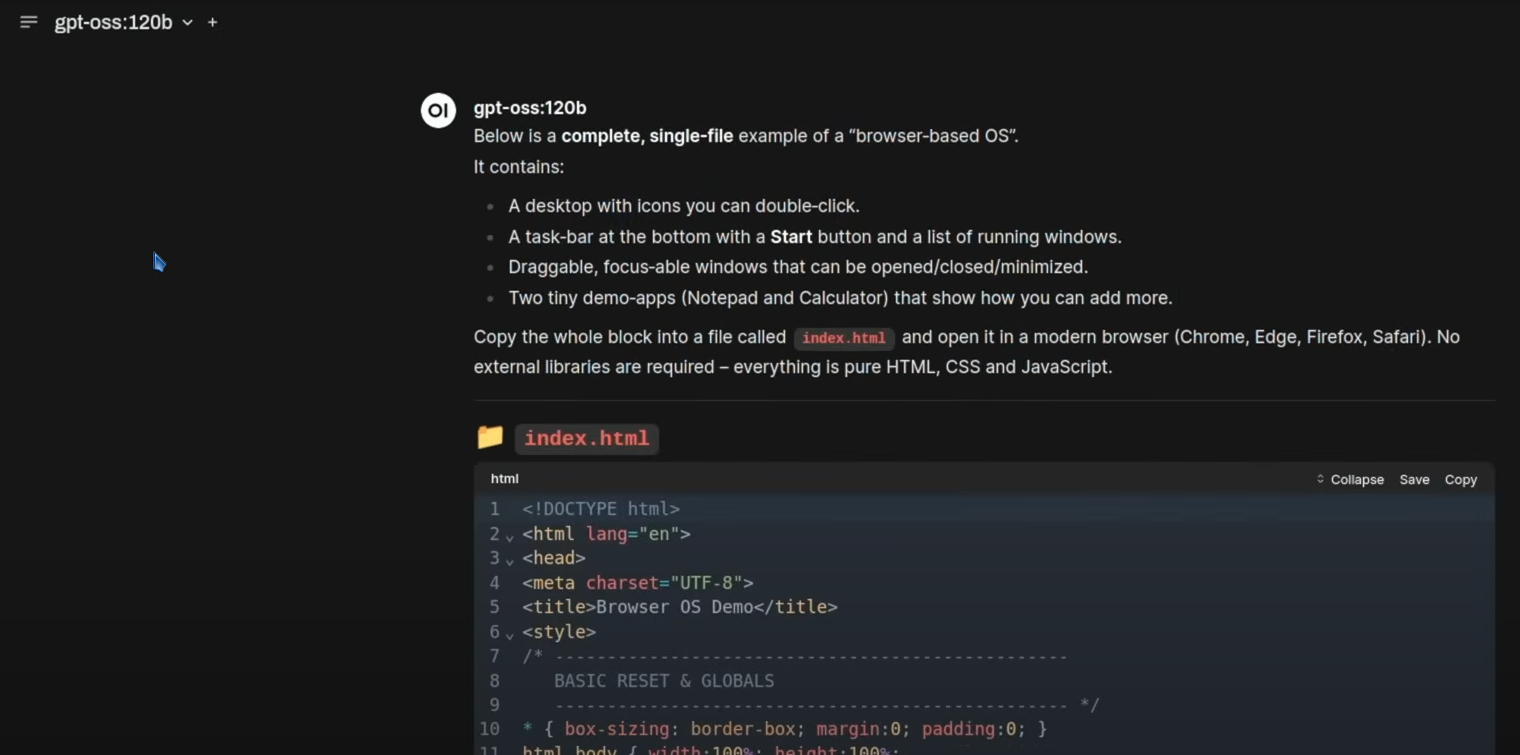This screenshot has width=1520, height=755.
Task: Click the index.html heading label
Action: 587,438
